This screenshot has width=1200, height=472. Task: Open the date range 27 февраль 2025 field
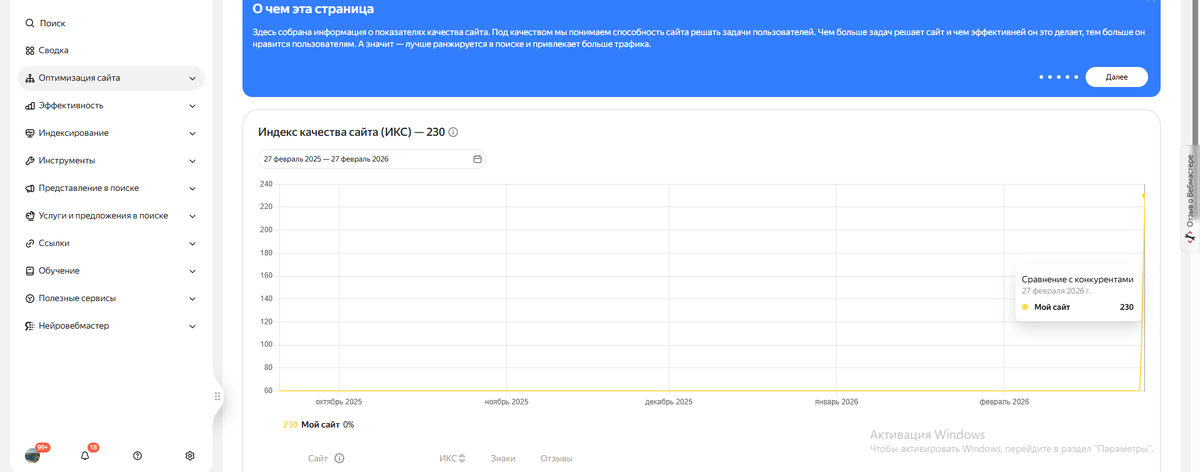372,159
